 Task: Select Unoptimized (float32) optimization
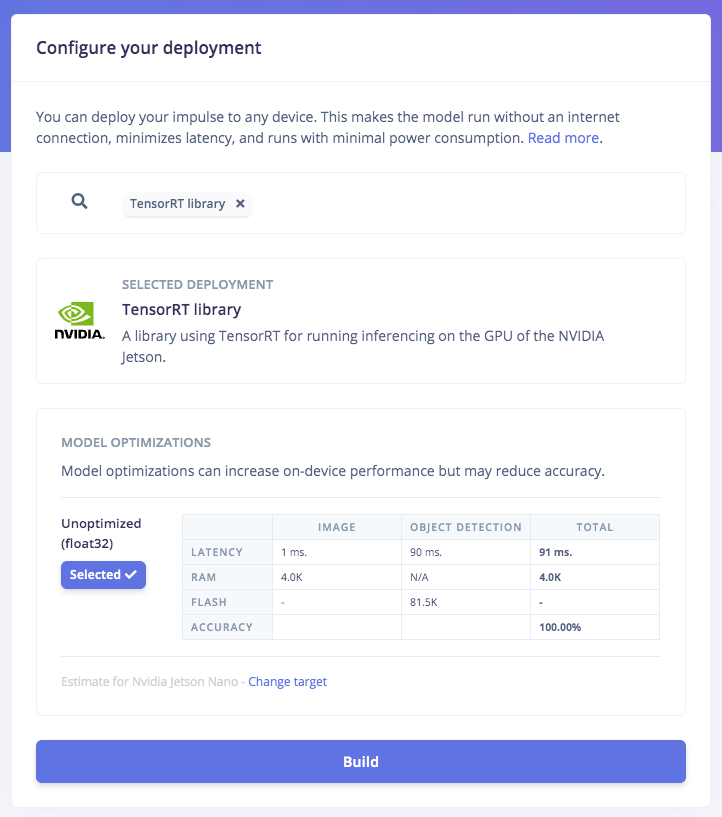pyautogui.click(x=103, y=575)
